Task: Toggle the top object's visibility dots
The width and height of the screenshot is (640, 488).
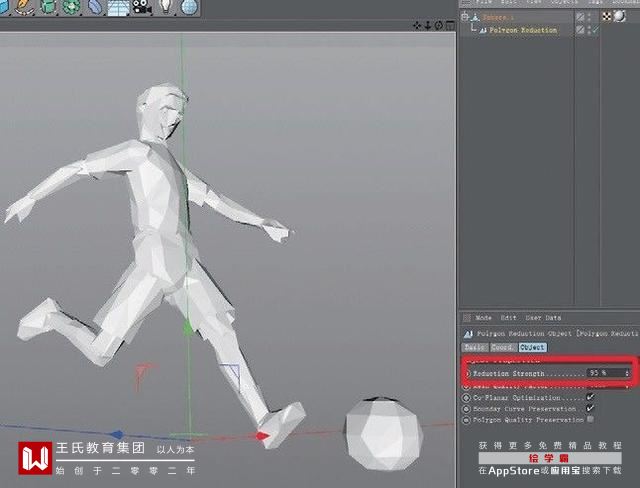Action: pos(589,17)
